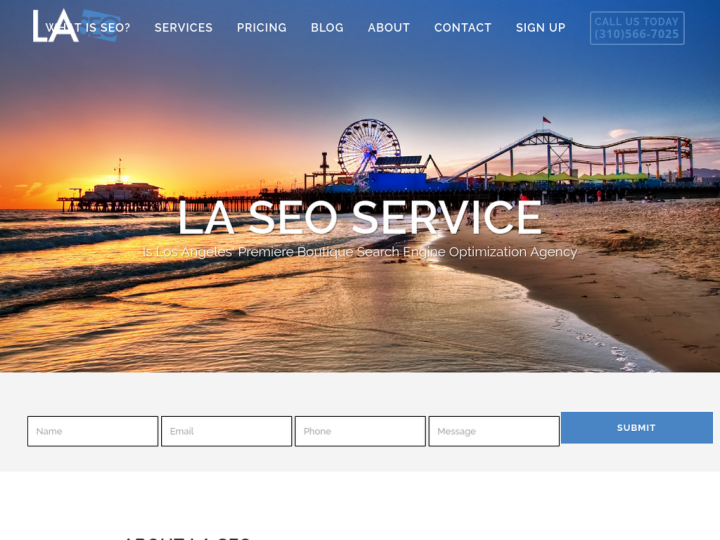Click into the Name input field
This screenshot has width=720, height=540.
[x=93, y=431]
